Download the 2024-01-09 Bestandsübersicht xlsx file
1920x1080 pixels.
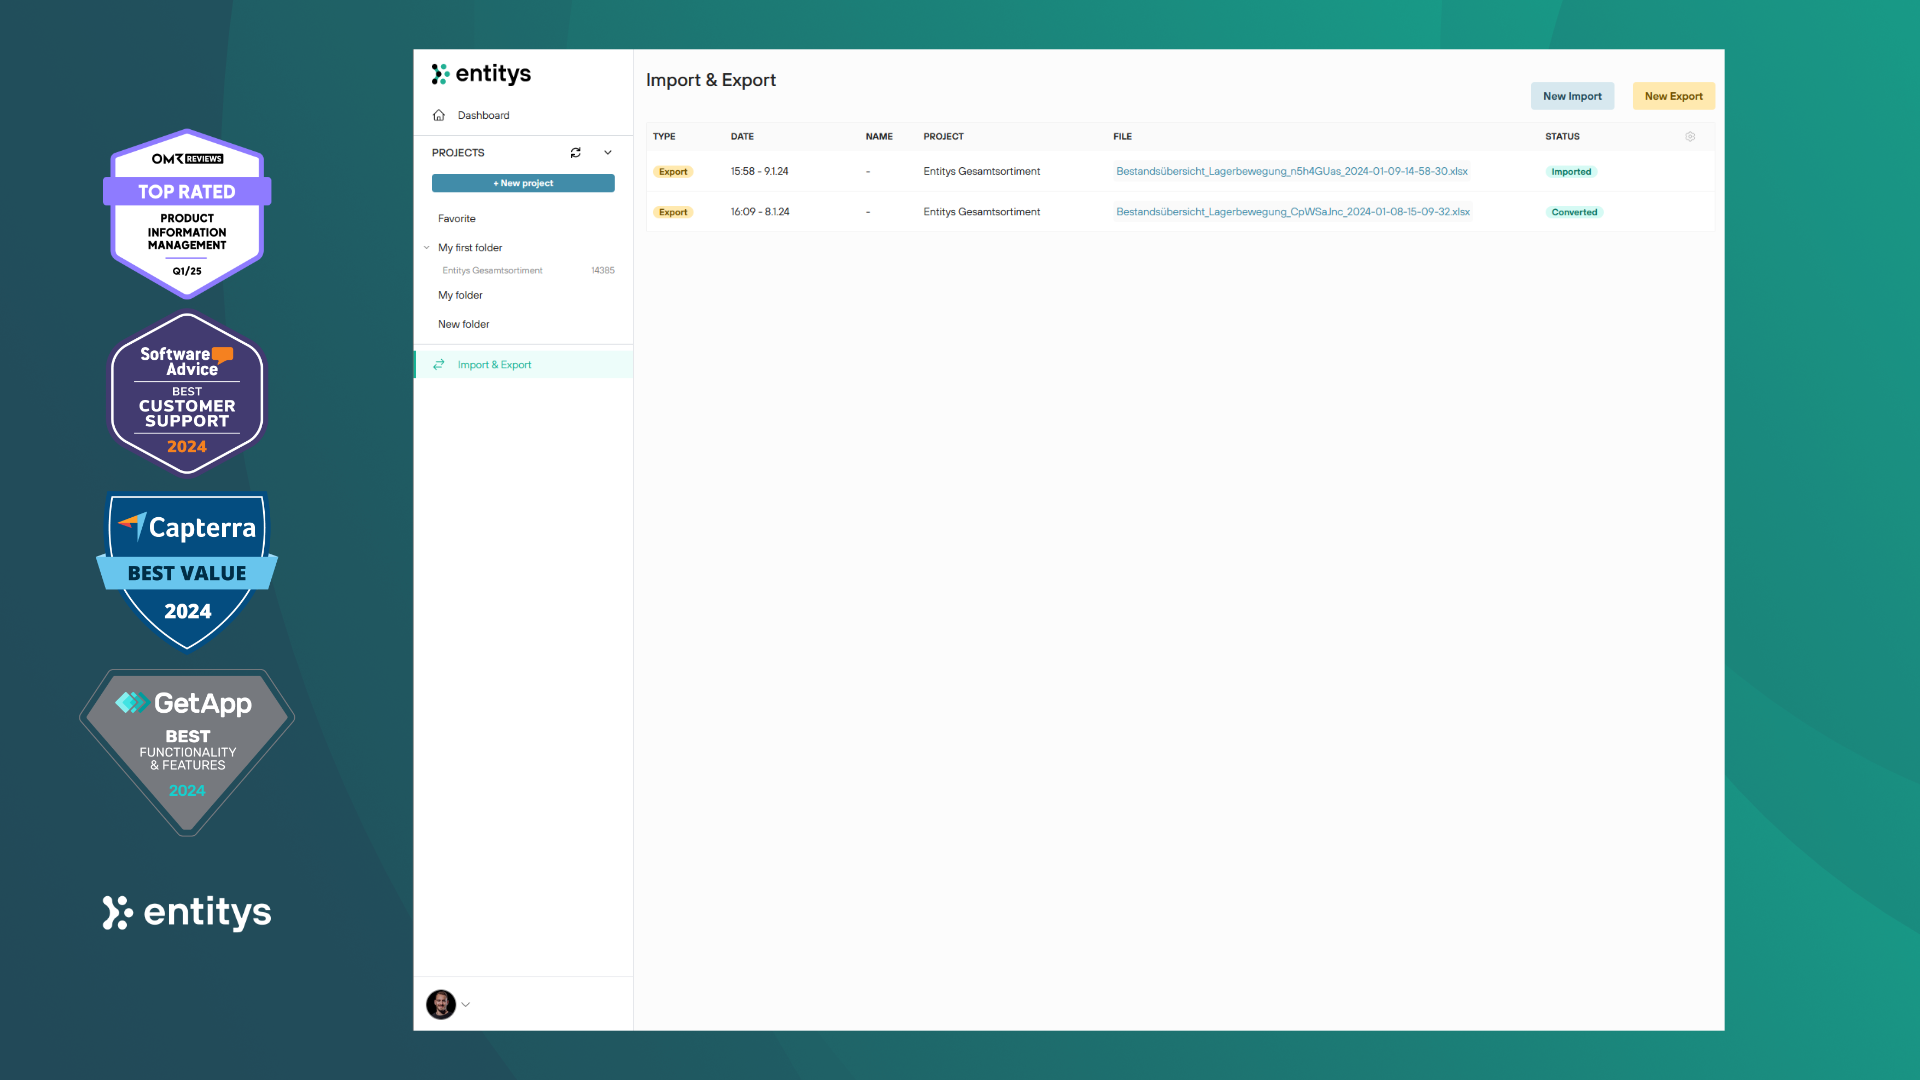tap(1291, 172)
